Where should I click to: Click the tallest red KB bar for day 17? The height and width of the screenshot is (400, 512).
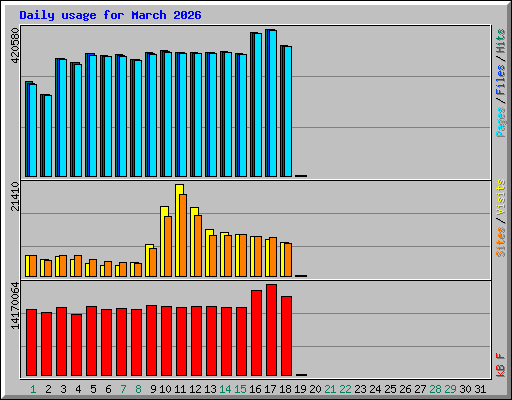point(271,330)
